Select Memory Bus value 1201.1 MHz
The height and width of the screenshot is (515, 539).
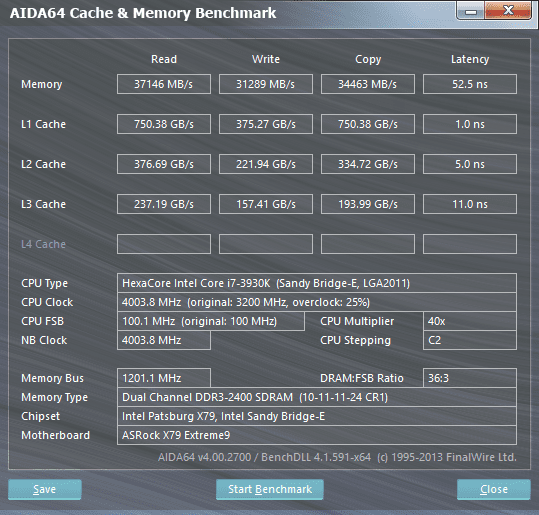coord(164,378)
